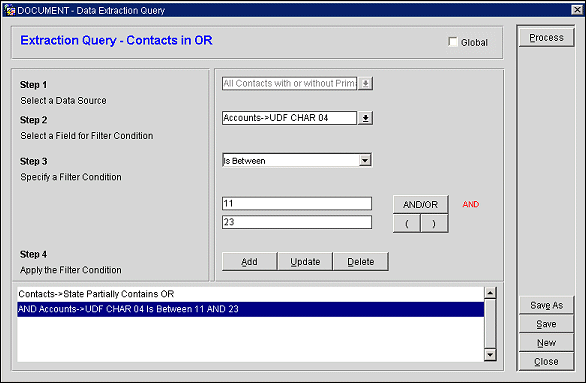This screenshot has width=586, height=383.
Task: Insert a closing parenthesis
Action: [434, 224]
